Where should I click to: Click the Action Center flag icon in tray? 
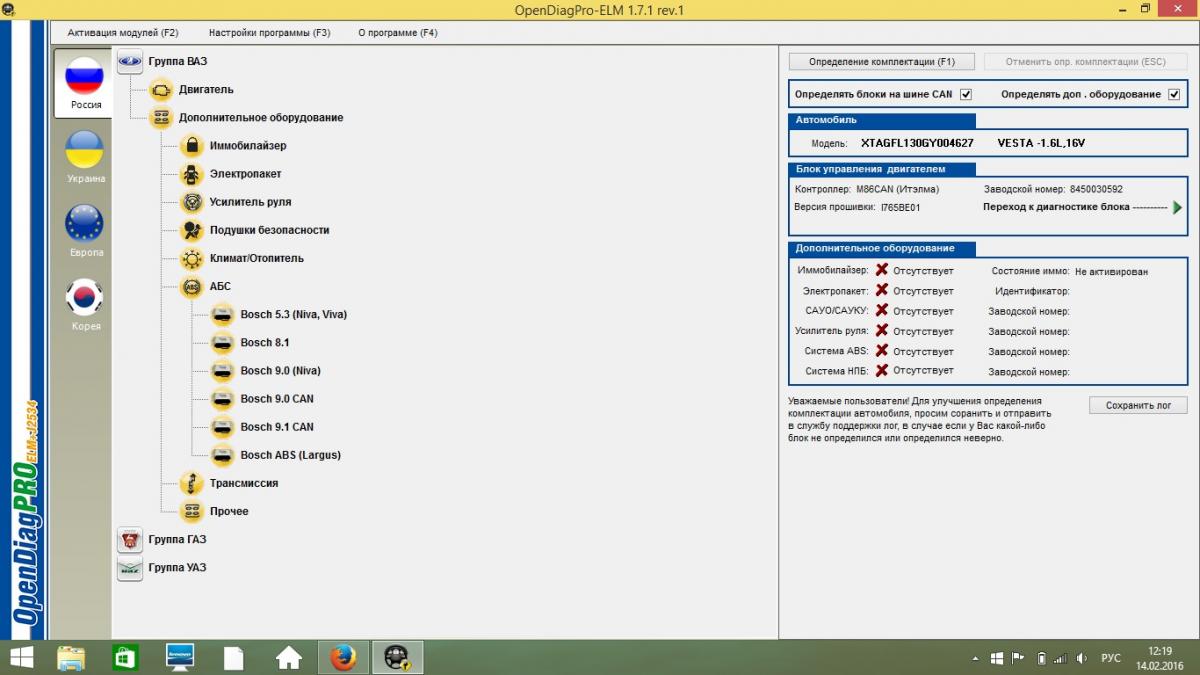[x=1017, y=658]
